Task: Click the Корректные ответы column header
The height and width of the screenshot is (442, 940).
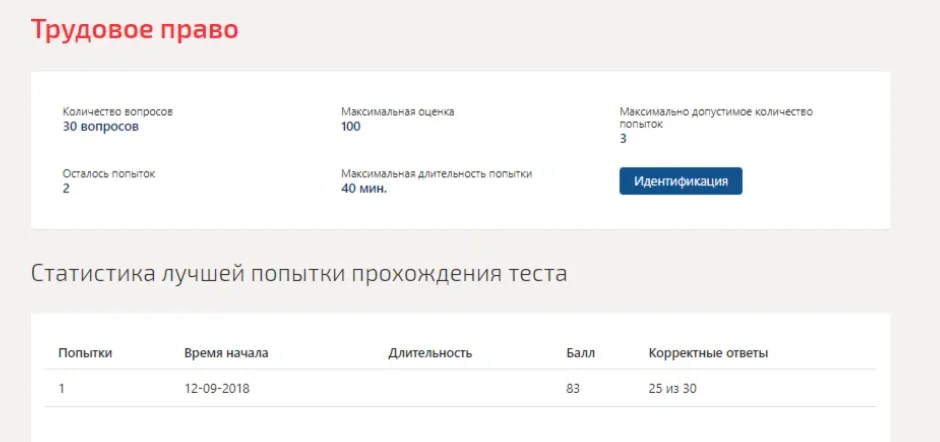Action: click(x=708, y=353)
